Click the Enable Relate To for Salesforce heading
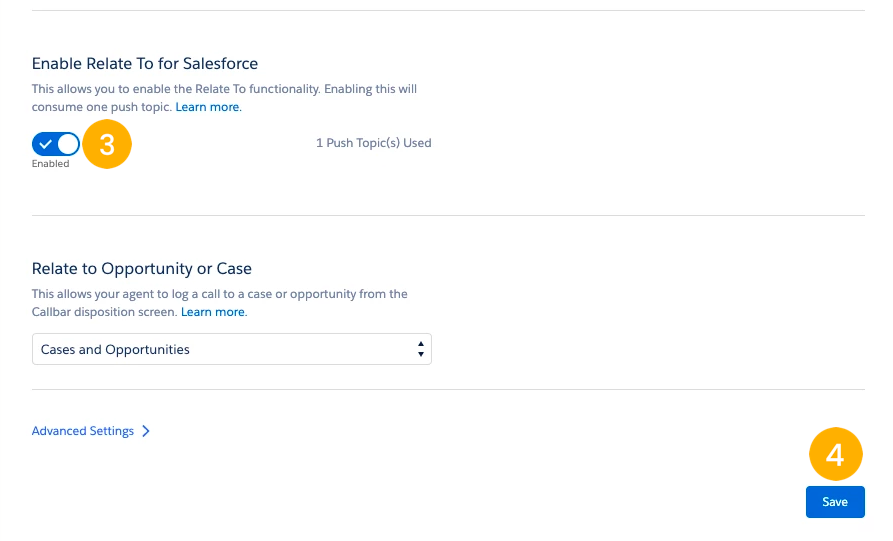This screenshot has height=541, width=893. tap(145, 63)
